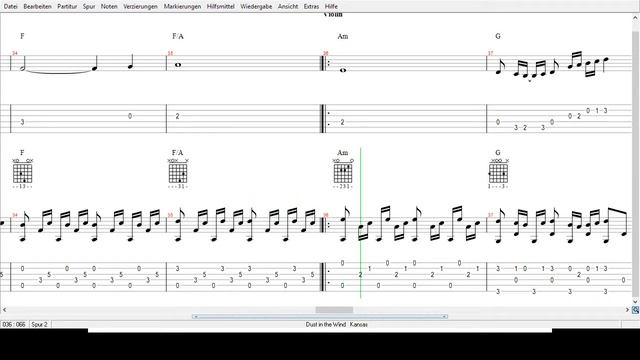Screen dimensions: 640x360
Task: Click the repeat barline on violin staff
Action: [x=325, y=63]
